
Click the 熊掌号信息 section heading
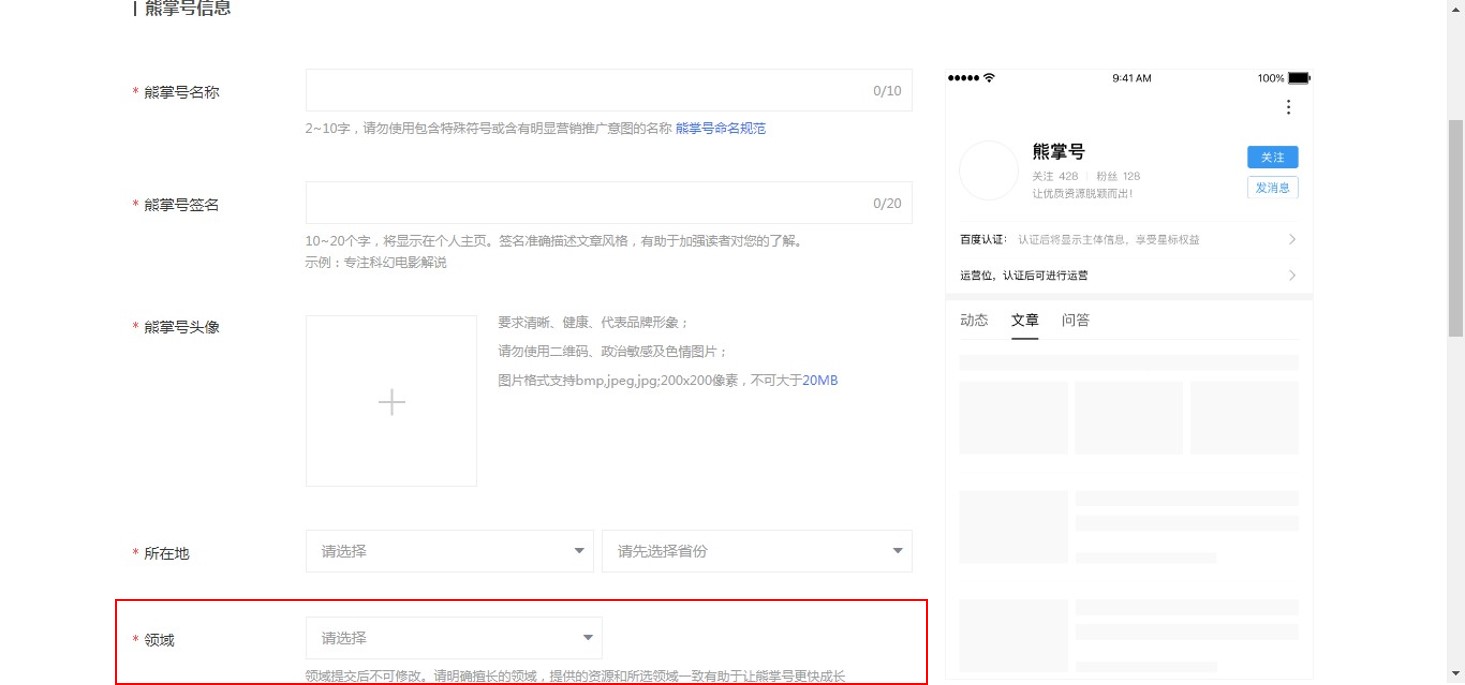(188, 9)
